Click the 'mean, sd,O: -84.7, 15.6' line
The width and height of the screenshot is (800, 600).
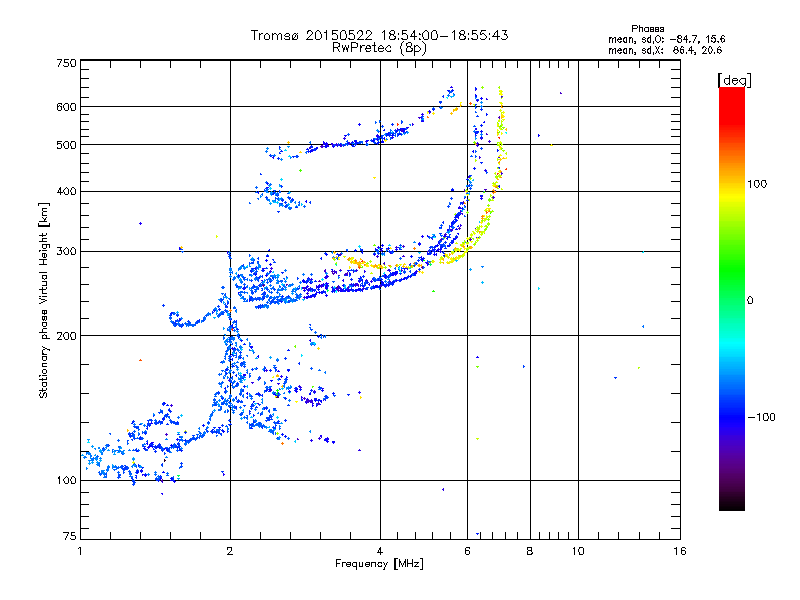pyautogui.click(x=666, y=39)
